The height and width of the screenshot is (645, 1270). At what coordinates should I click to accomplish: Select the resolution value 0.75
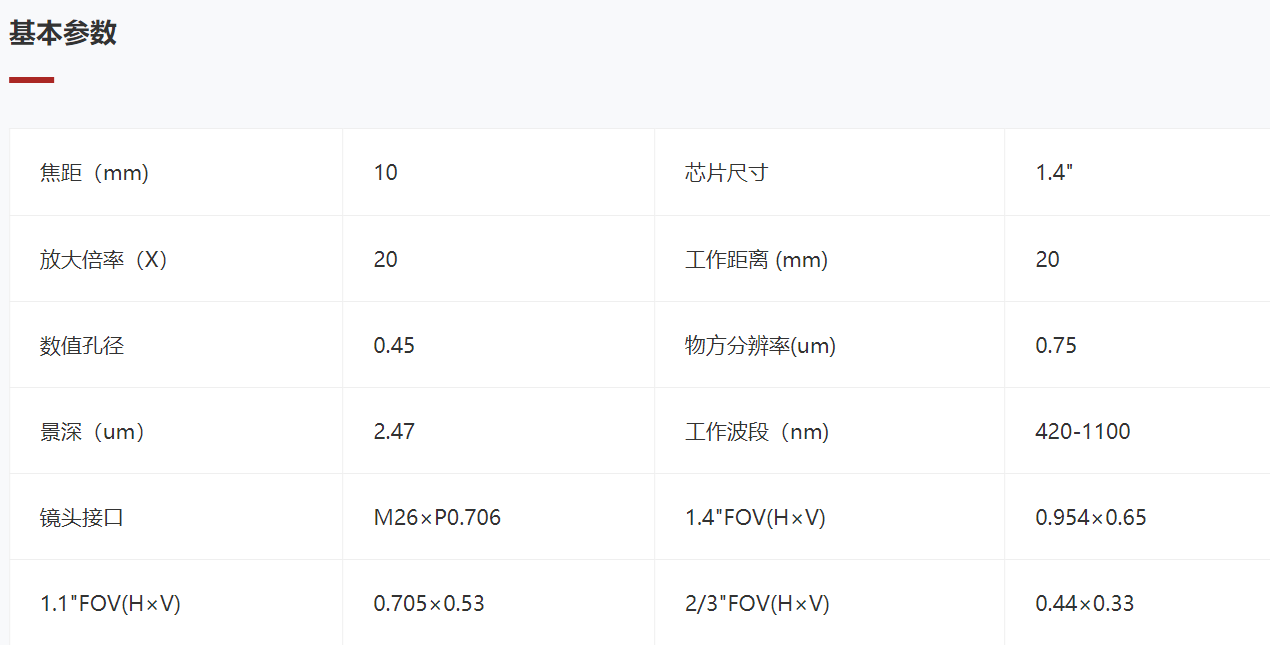tap(1056, 346)
